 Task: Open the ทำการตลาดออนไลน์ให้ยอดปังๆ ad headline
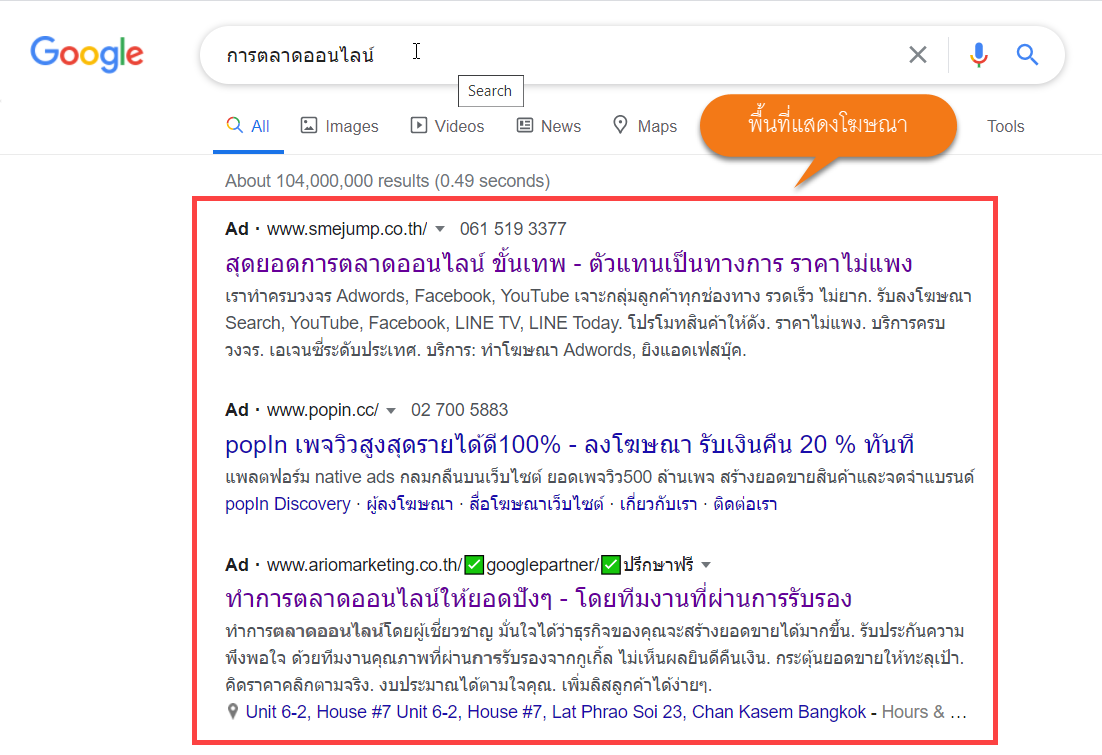(538, 598)
